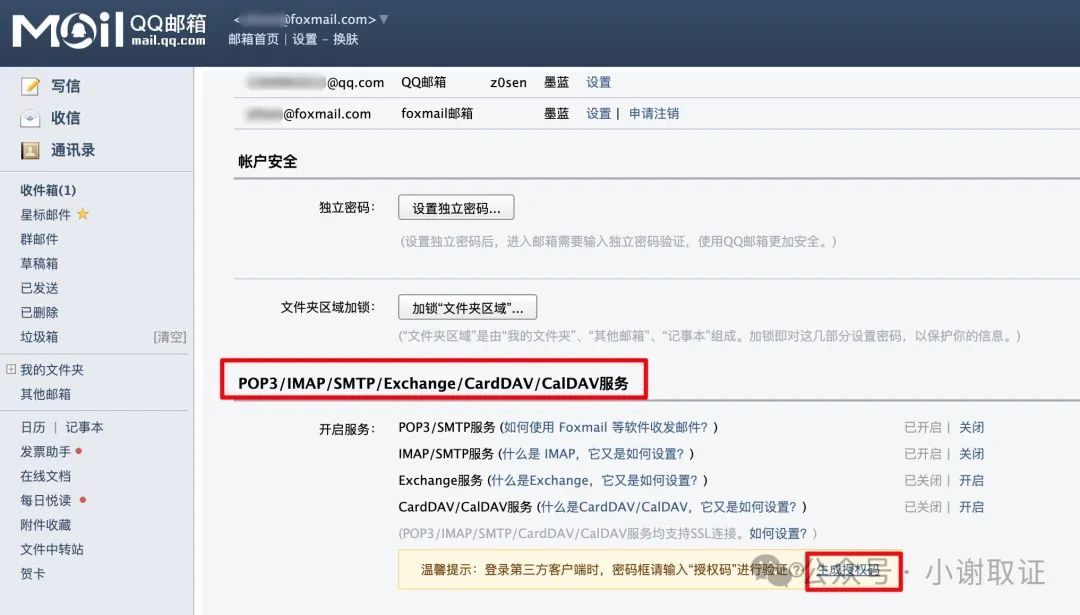Enable CardDAV/CalDAV service via 开启
The height and width of the screenshot is (615, 1080).
(x=971, y=507)
